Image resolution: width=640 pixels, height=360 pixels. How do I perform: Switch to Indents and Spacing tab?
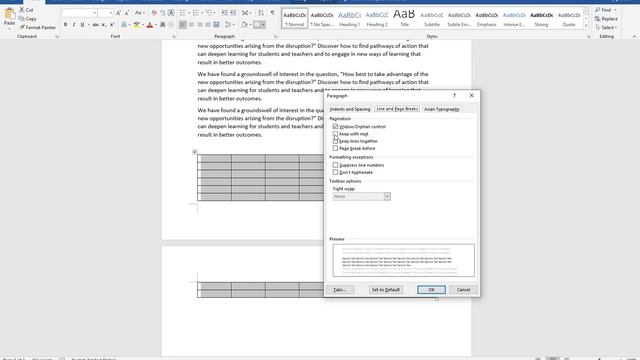(x=350, y=109)
